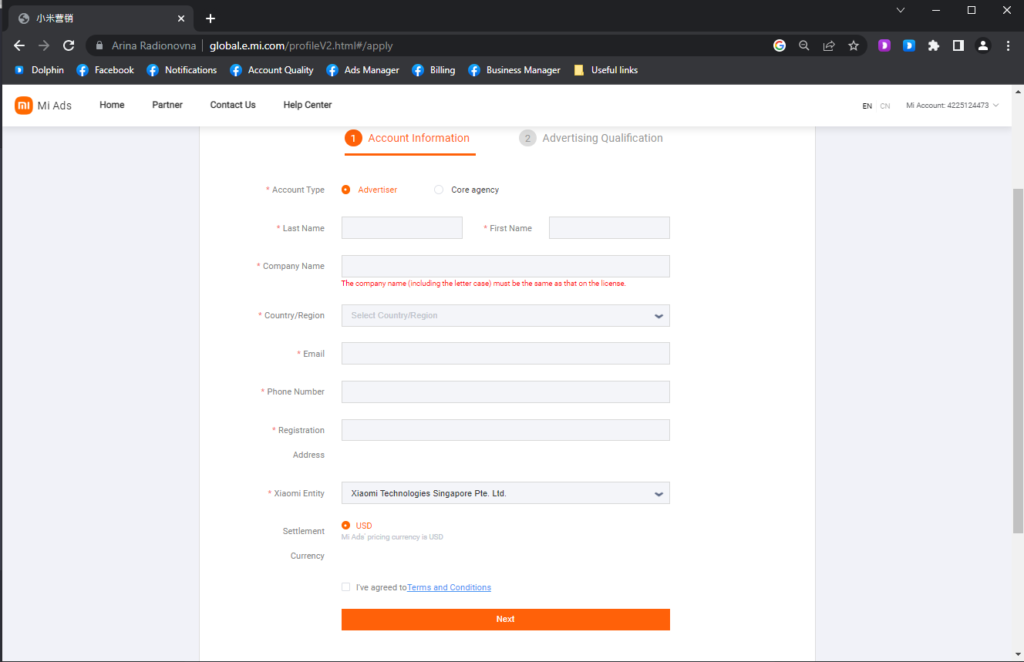Select USD settlement currency radio

[346, 526]
